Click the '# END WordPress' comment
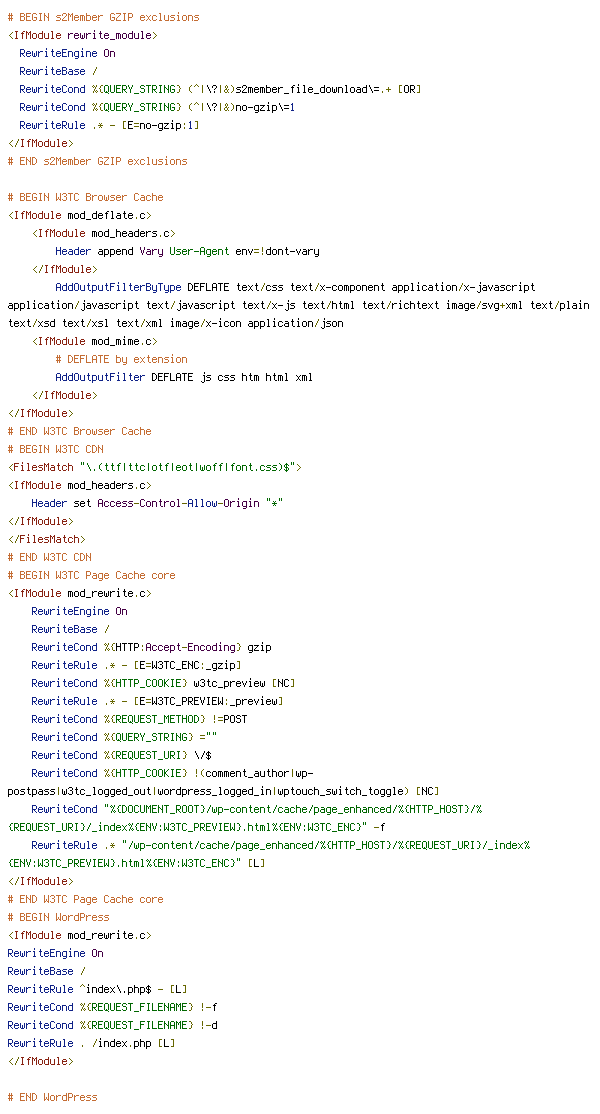The width and height of the screenshot is (600, 1114). 53,1097
